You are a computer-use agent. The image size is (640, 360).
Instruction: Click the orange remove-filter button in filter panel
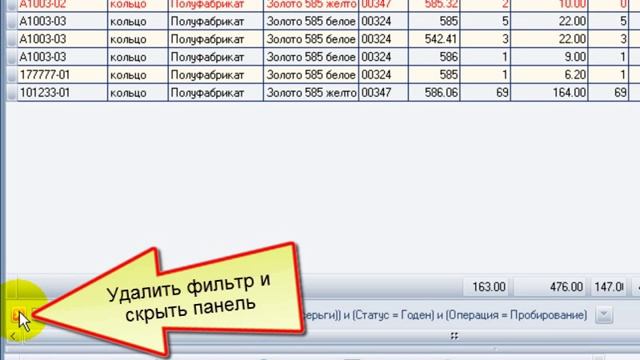[x=18, y=315]
